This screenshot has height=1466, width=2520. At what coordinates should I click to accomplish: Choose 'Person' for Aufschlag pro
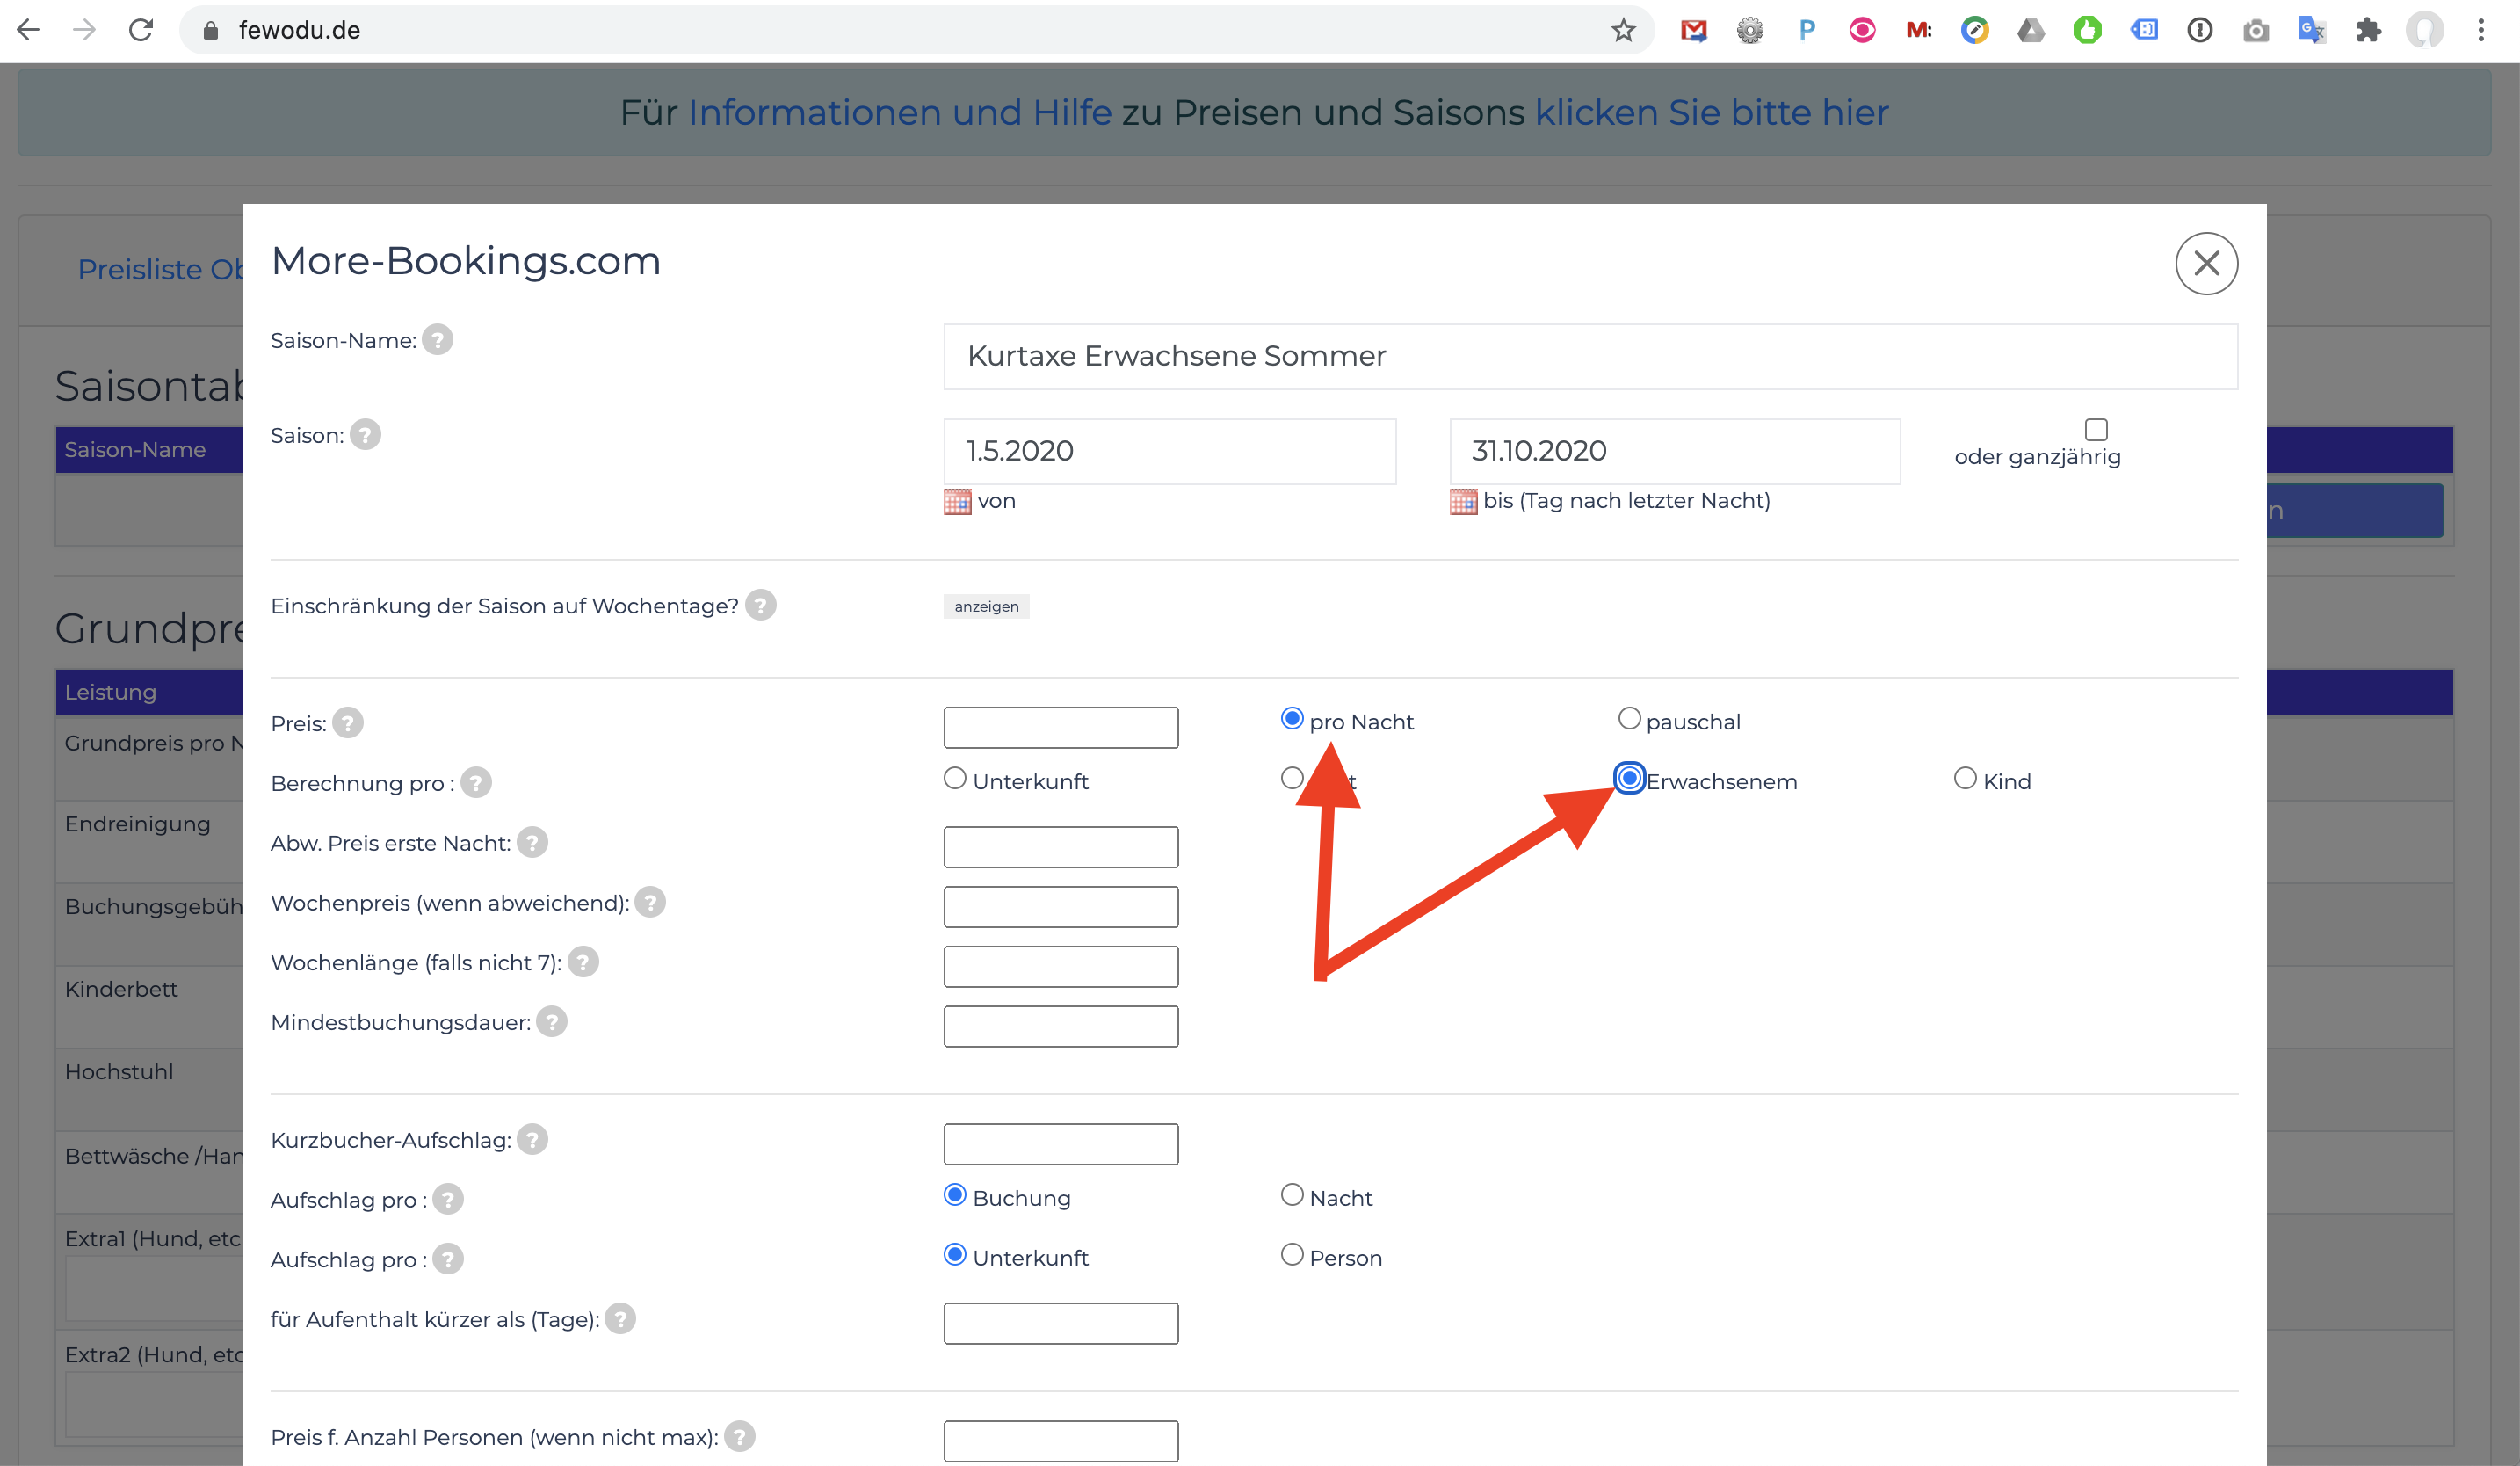point(1292,1254)
